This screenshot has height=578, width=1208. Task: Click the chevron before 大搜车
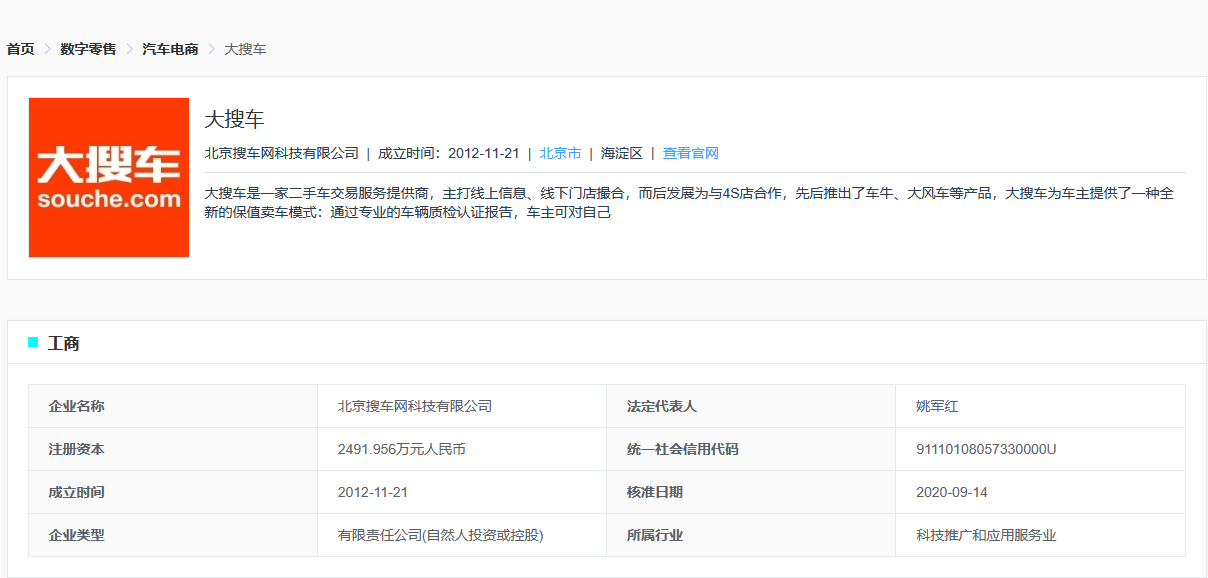click(x=211, y=48)
